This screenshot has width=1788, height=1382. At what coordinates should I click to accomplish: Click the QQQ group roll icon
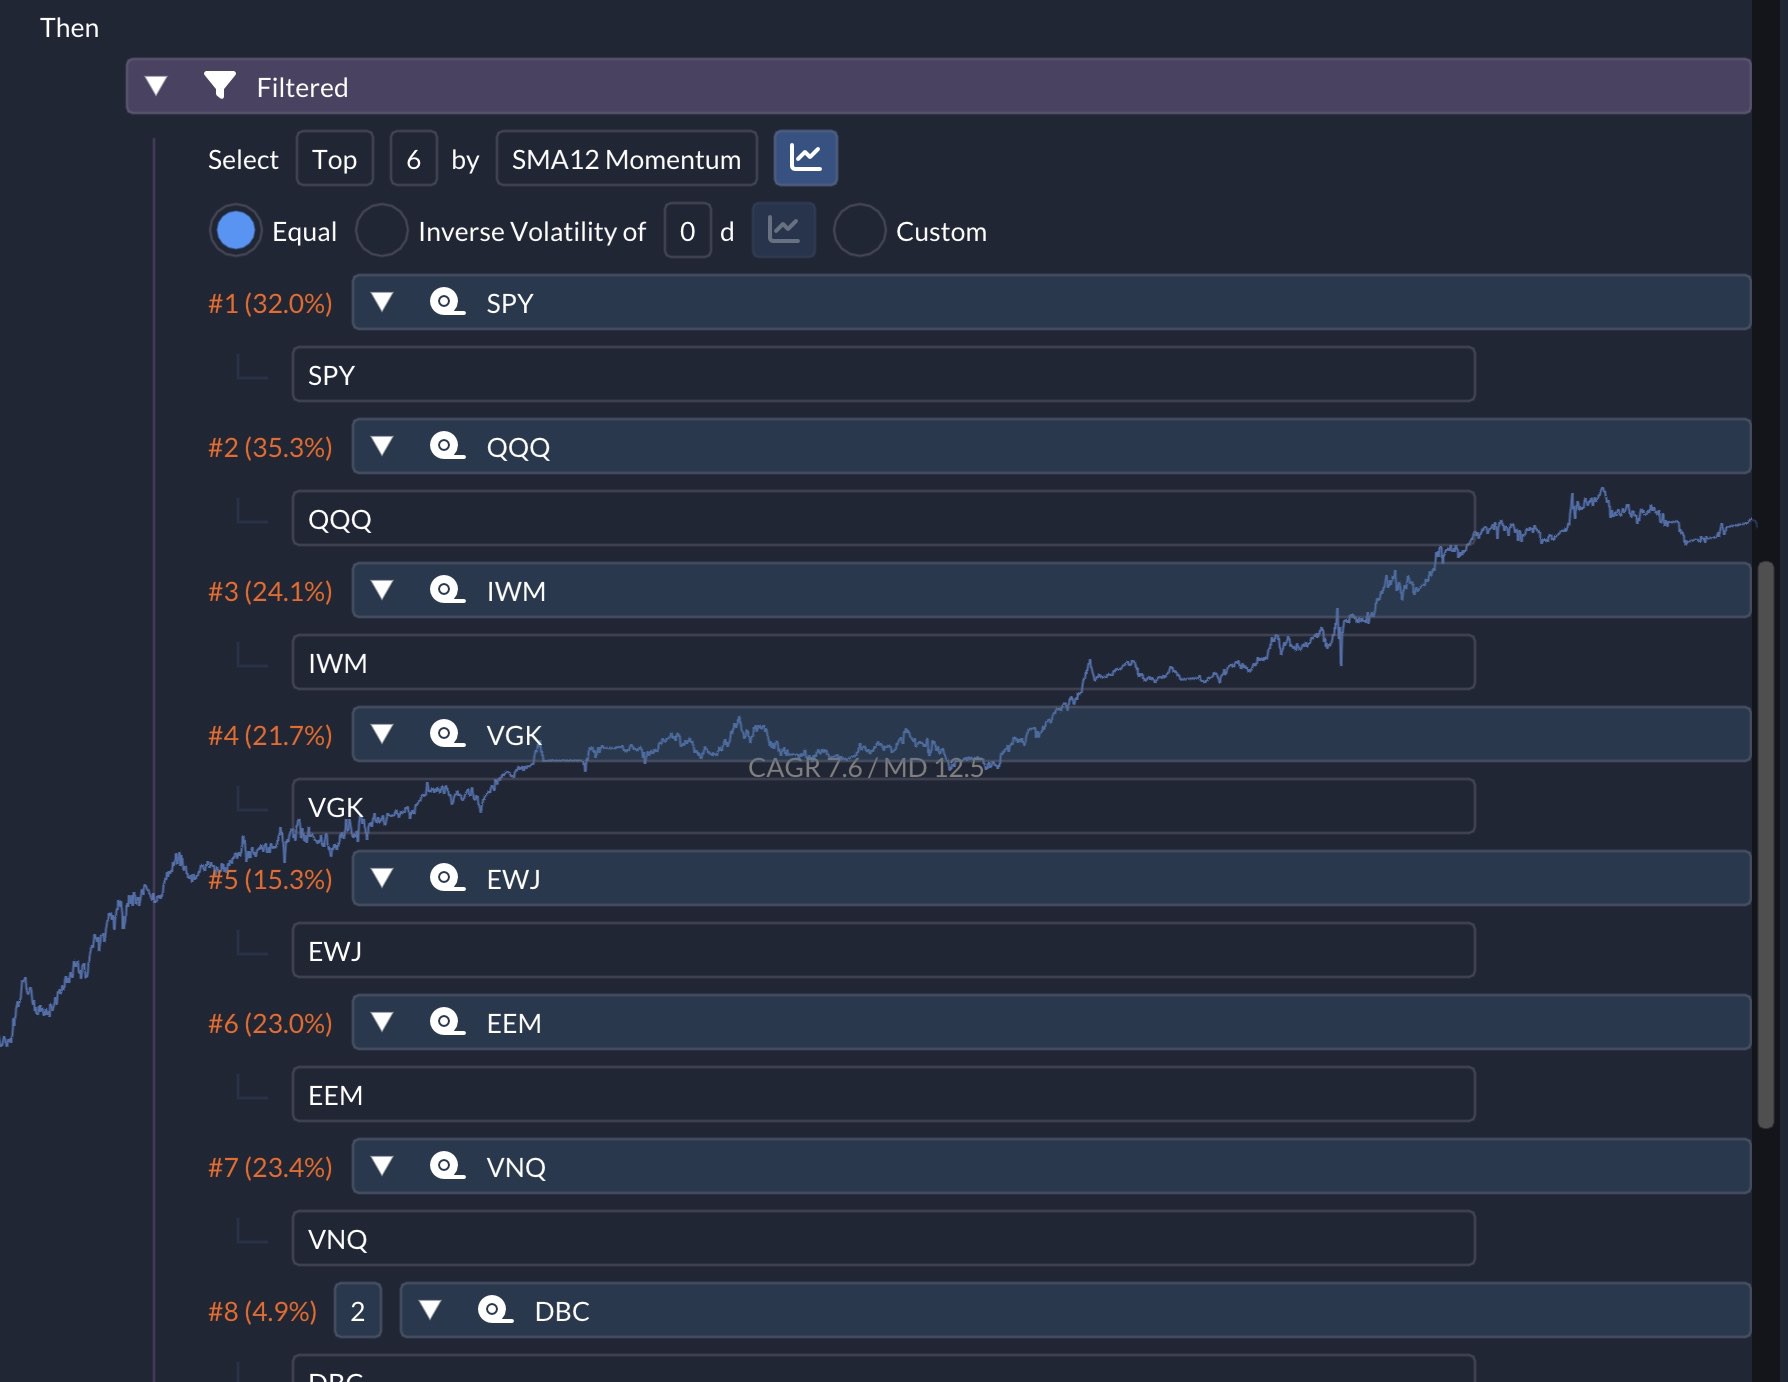[447, 446]
